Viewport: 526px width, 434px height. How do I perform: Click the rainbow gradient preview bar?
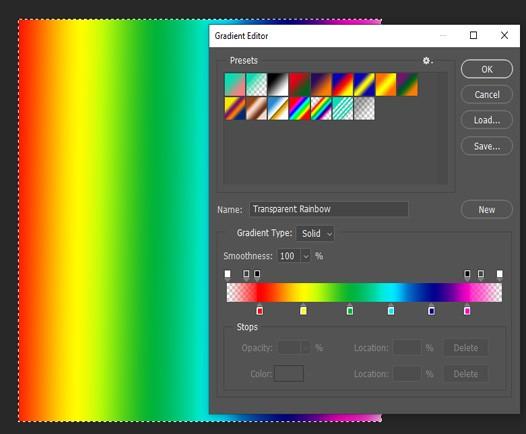point(364,292)
